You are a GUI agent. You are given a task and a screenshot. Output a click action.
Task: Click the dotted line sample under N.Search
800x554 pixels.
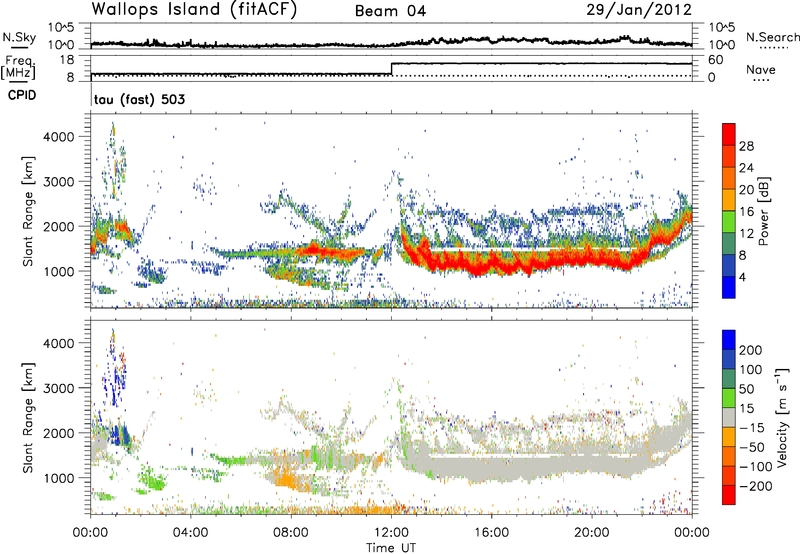click(774, 48)
